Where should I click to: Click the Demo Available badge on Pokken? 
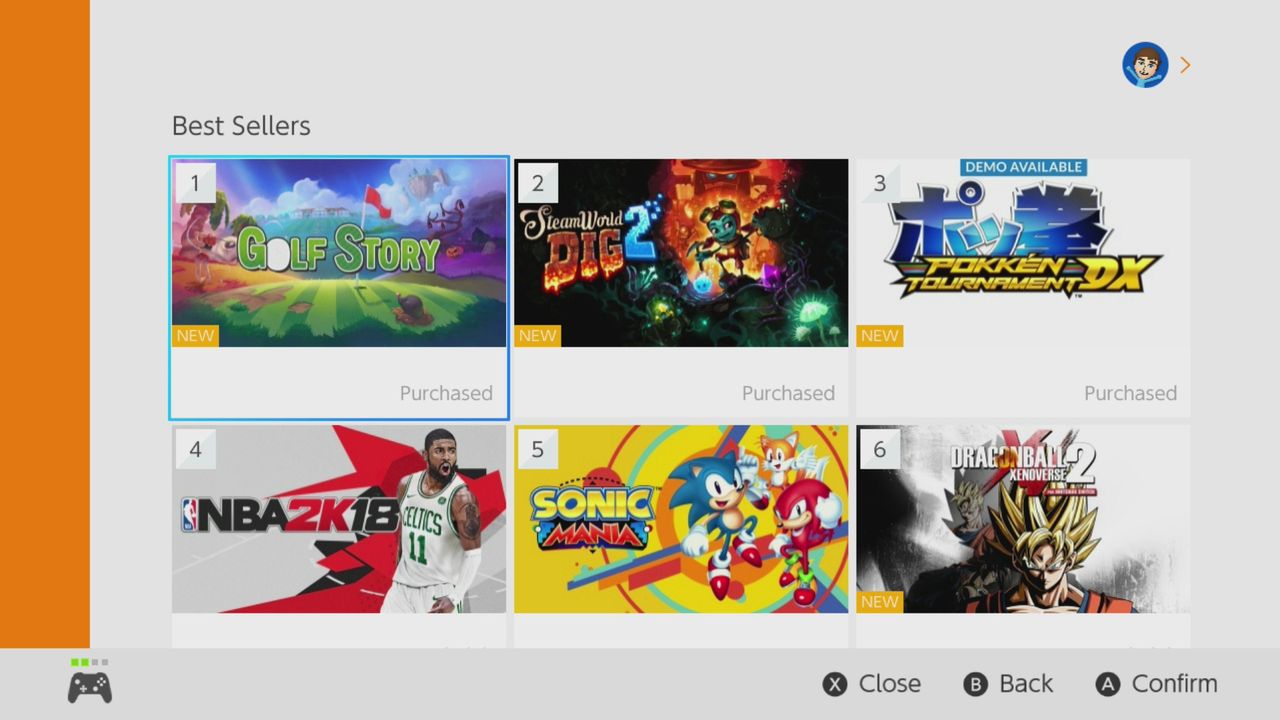coord(1023,167)
